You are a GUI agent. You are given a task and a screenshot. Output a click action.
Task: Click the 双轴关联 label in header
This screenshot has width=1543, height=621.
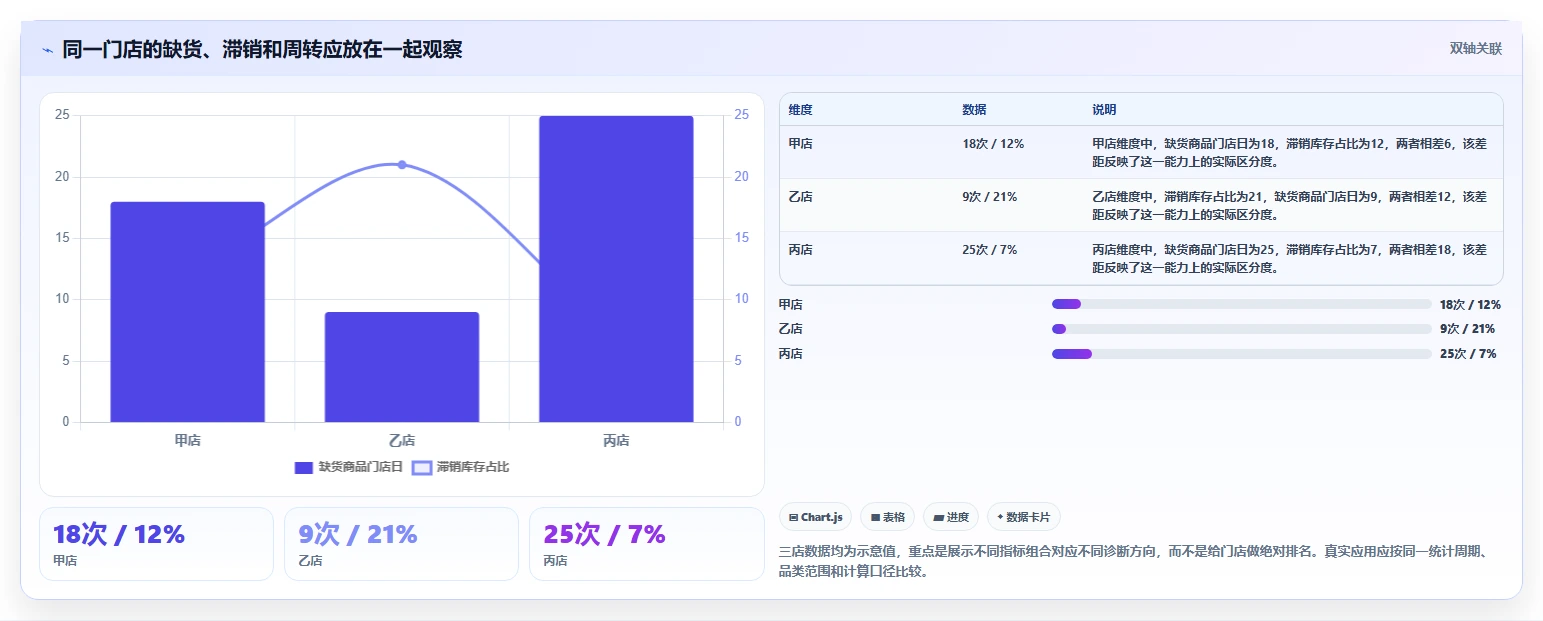click(1476, 49)
